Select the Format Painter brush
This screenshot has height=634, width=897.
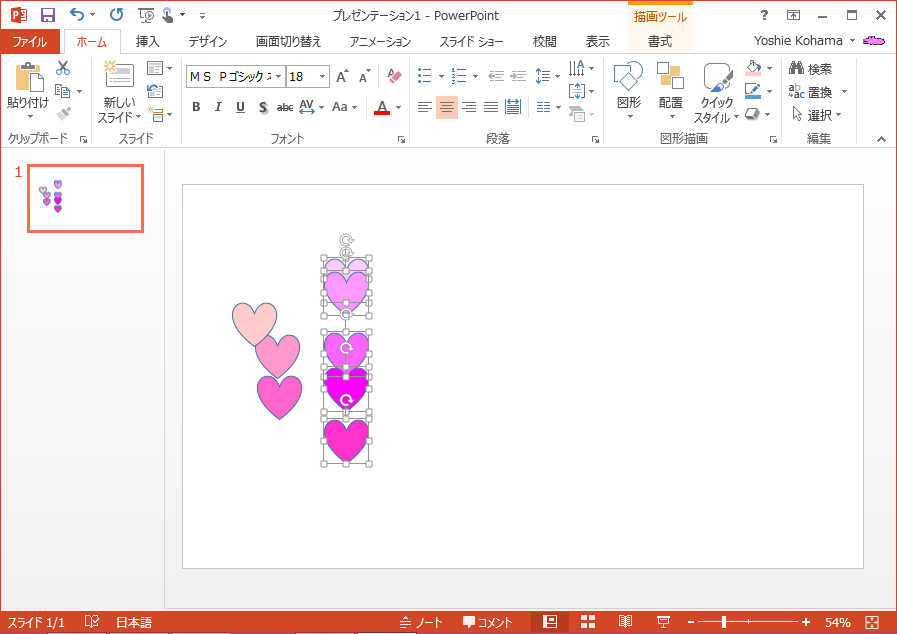click(63, 114)
